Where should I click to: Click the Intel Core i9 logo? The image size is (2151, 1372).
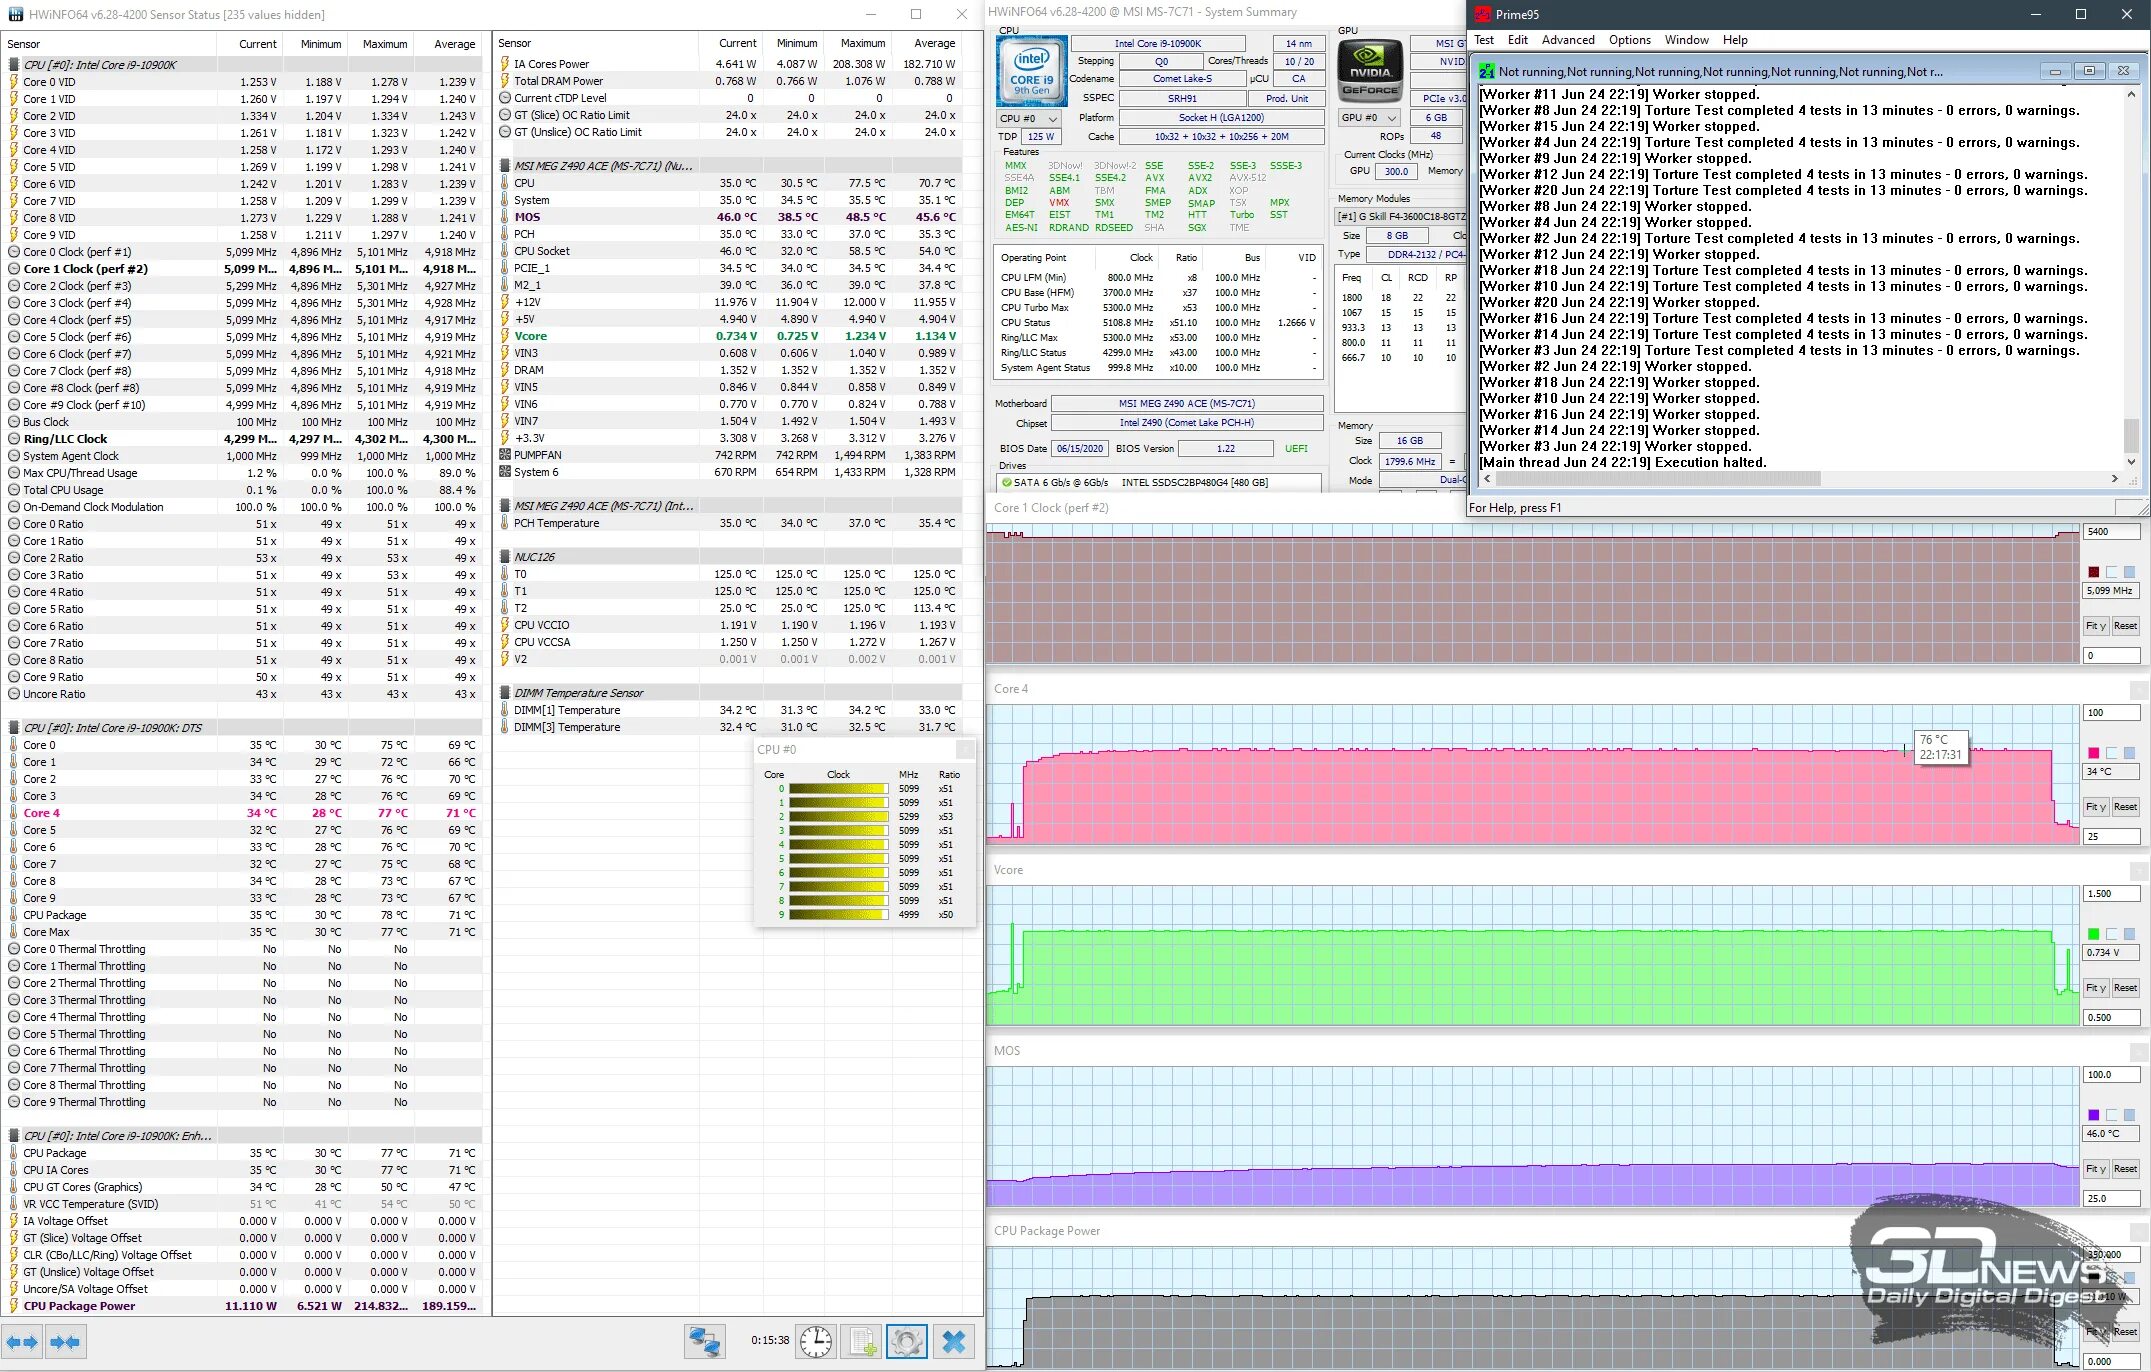tap(1031, 71)
